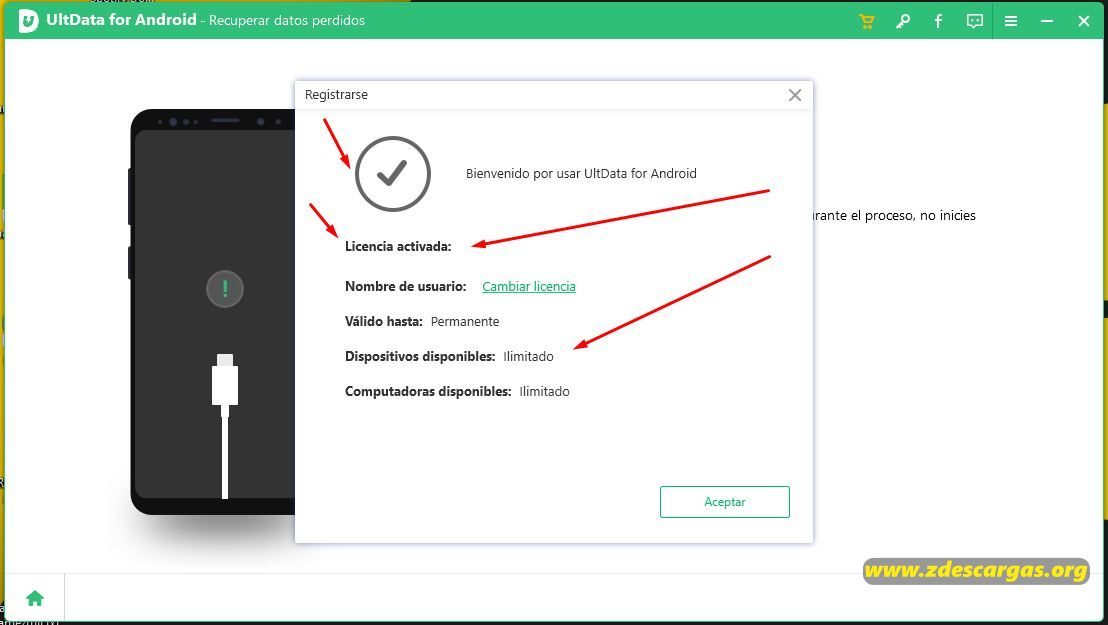Click 'Computadoras disponibles:' label
This screenshot has width=1108, height=625.
[x=428, y=392]
